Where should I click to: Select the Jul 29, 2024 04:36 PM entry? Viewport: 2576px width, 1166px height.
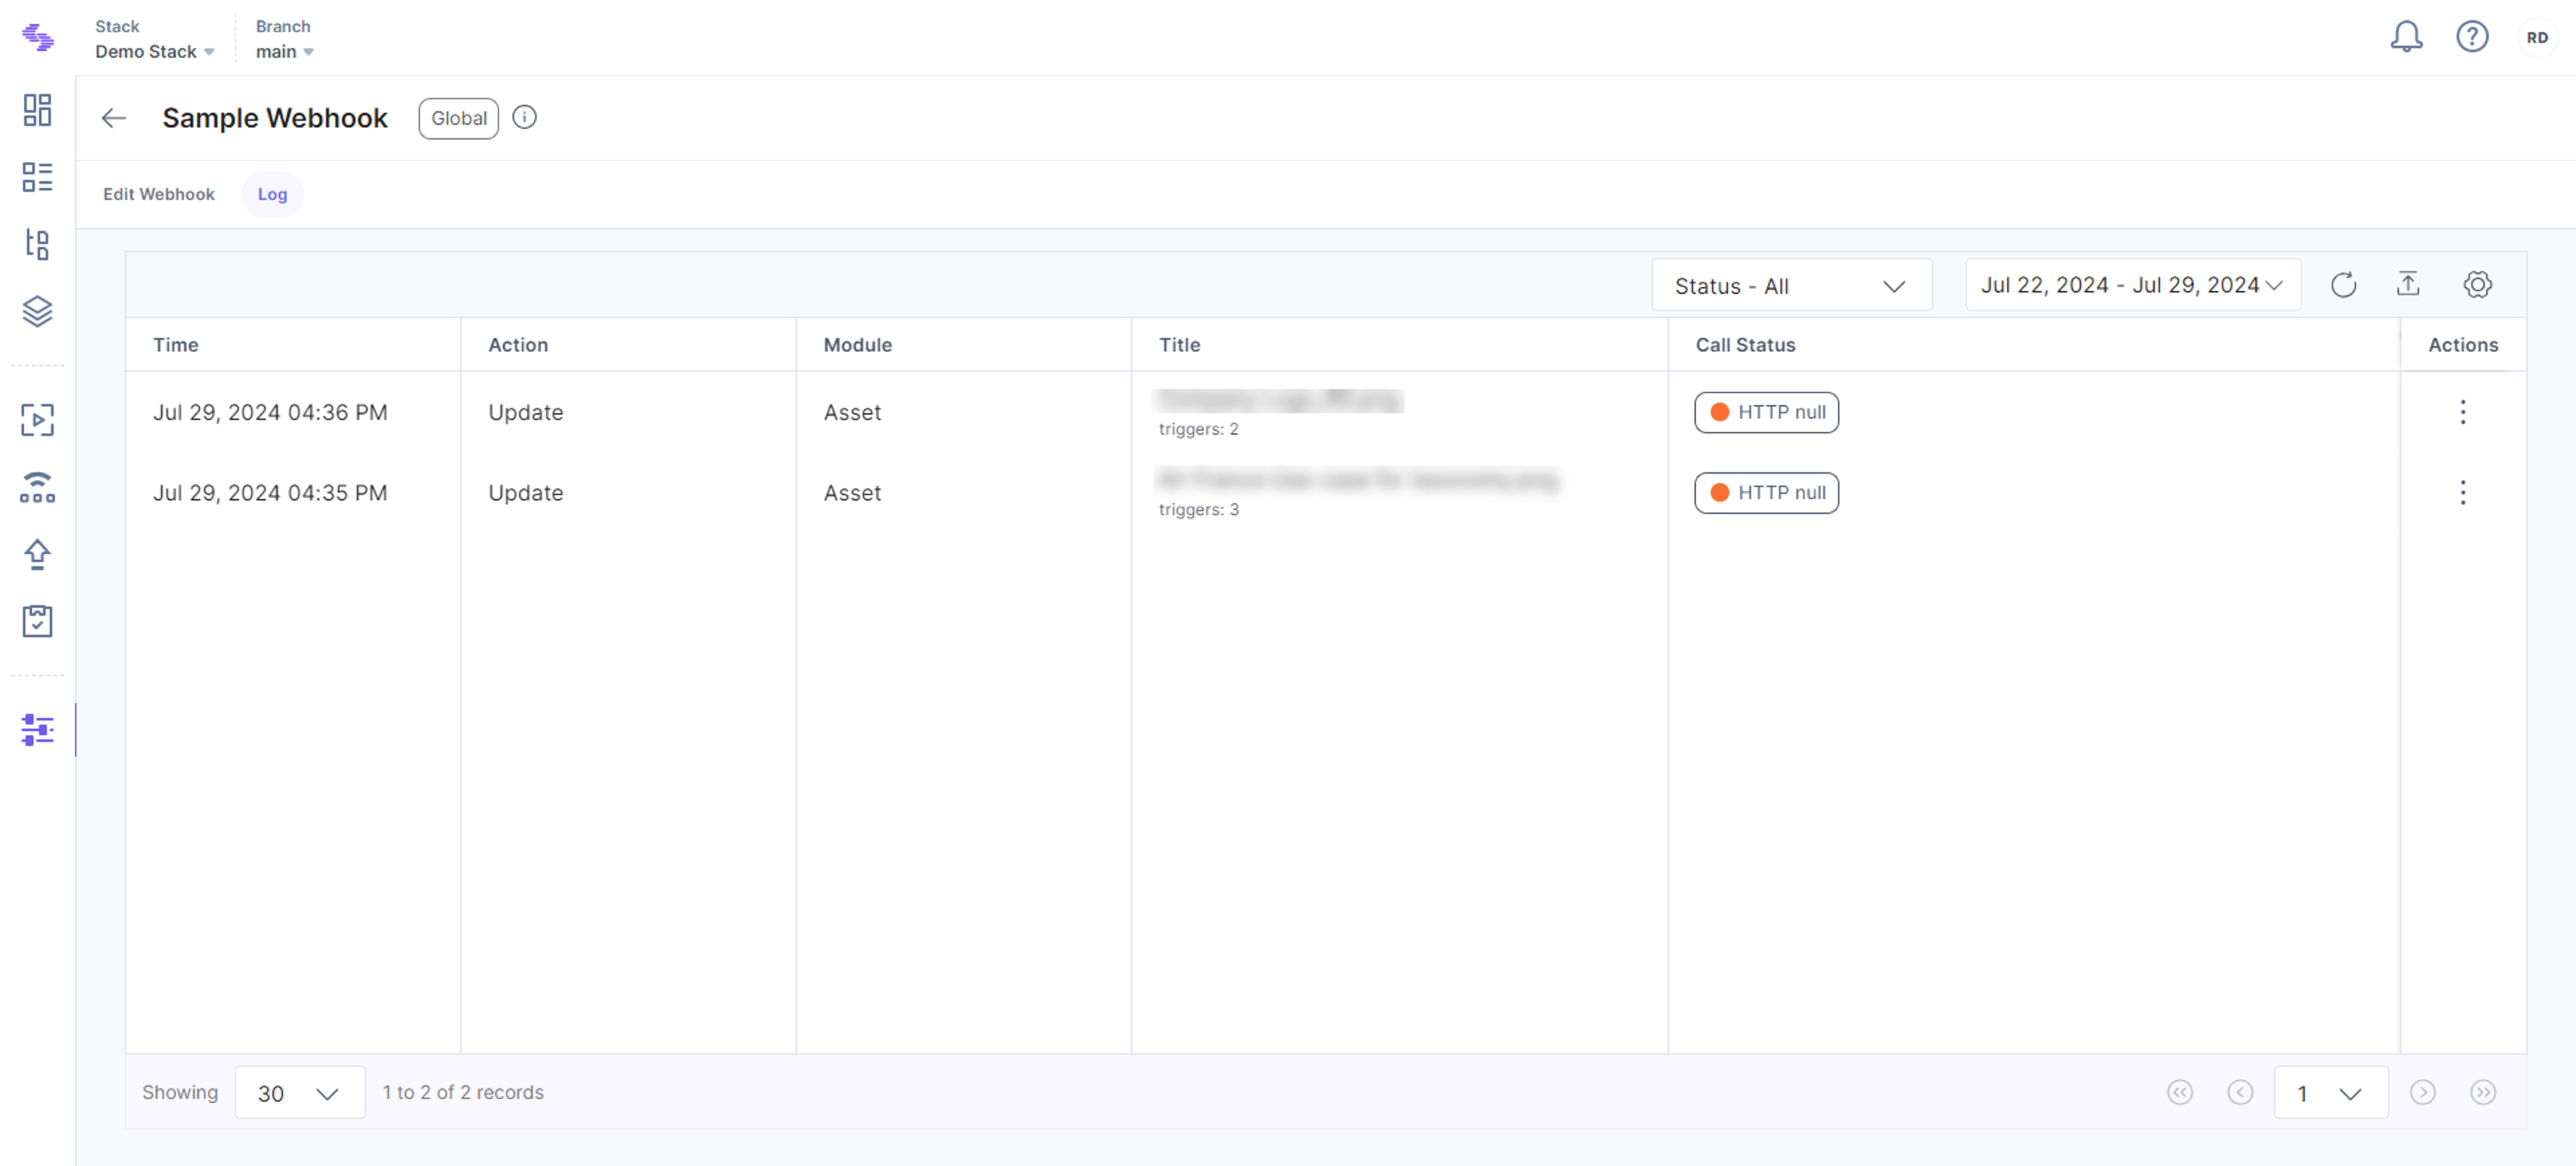(x=270, y=412)
